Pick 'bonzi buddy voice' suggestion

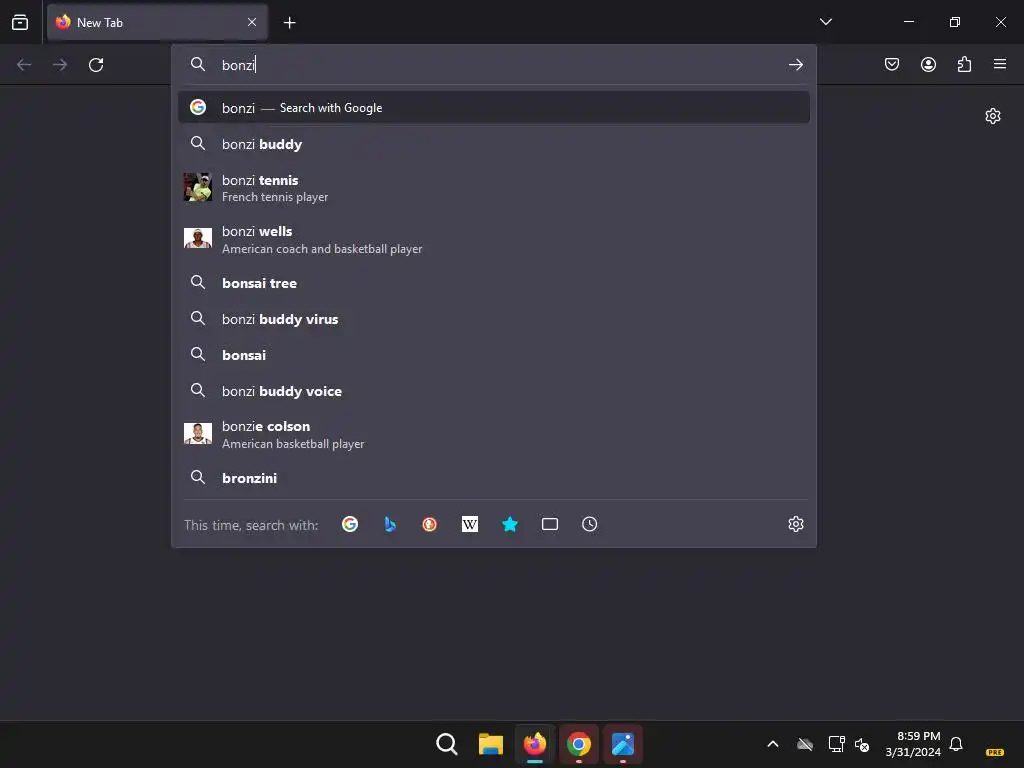[x=494, y=391]
